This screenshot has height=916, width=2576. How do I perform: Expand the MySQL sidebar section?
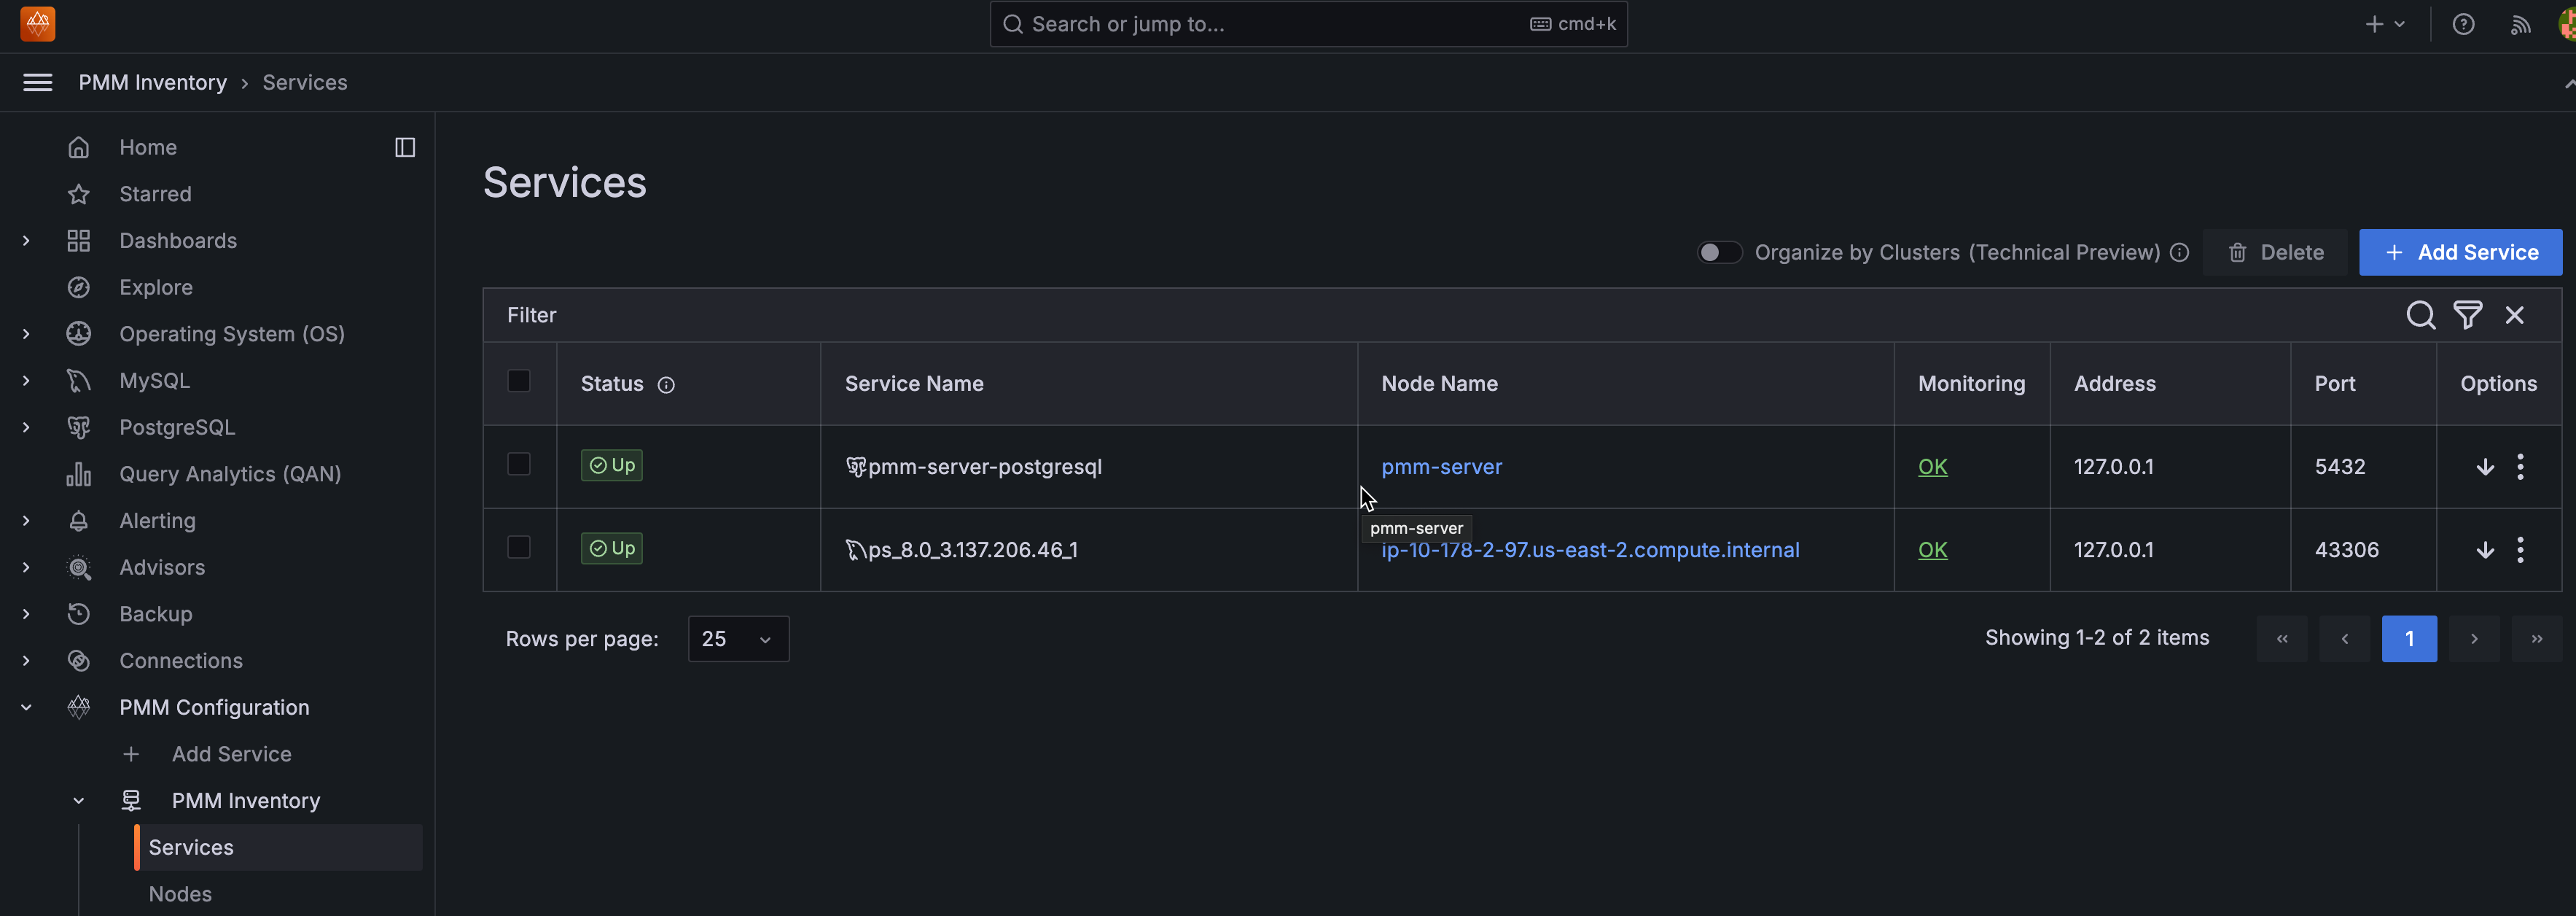pos(26,381)
